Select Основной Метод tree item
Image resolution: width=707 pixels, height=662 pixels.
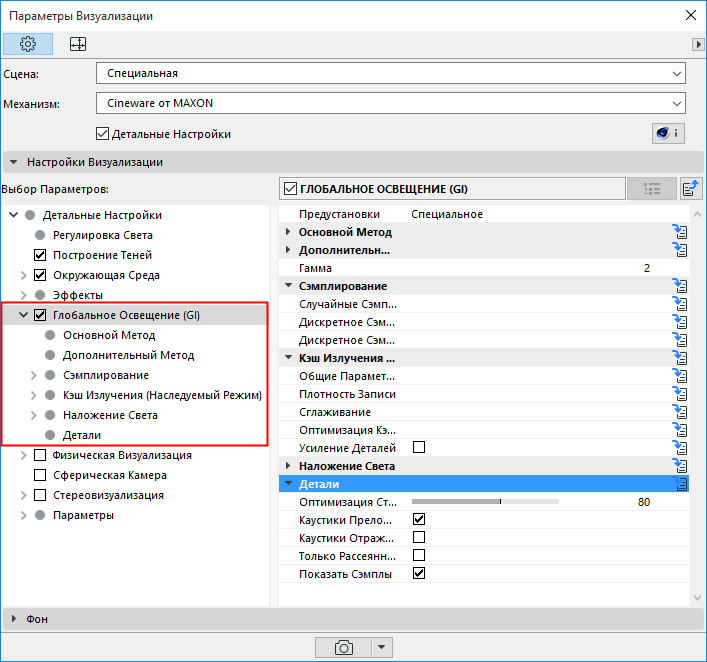[x=109, y=335]
